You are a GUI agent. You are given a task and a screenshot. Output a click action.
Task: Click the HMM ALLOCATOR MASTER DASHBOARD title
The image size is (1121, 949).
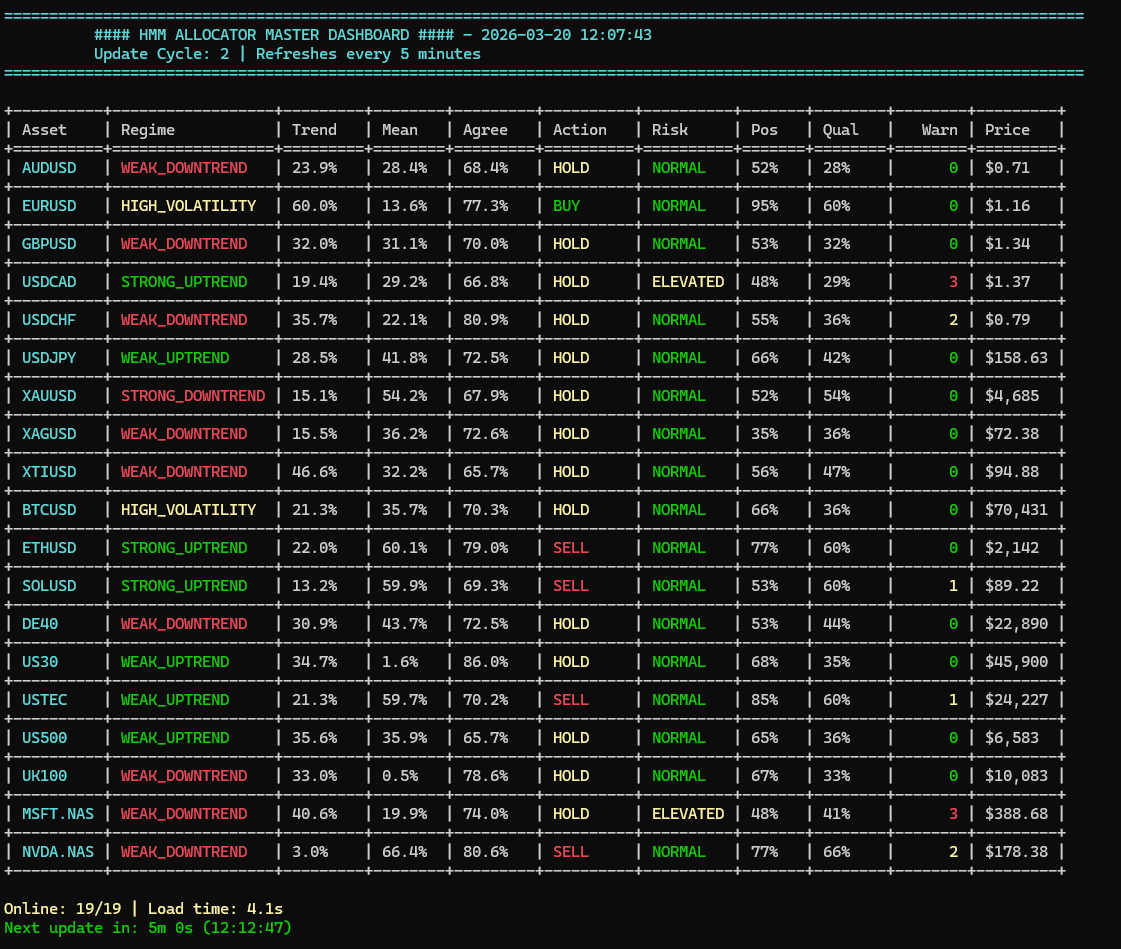[274, 35]
